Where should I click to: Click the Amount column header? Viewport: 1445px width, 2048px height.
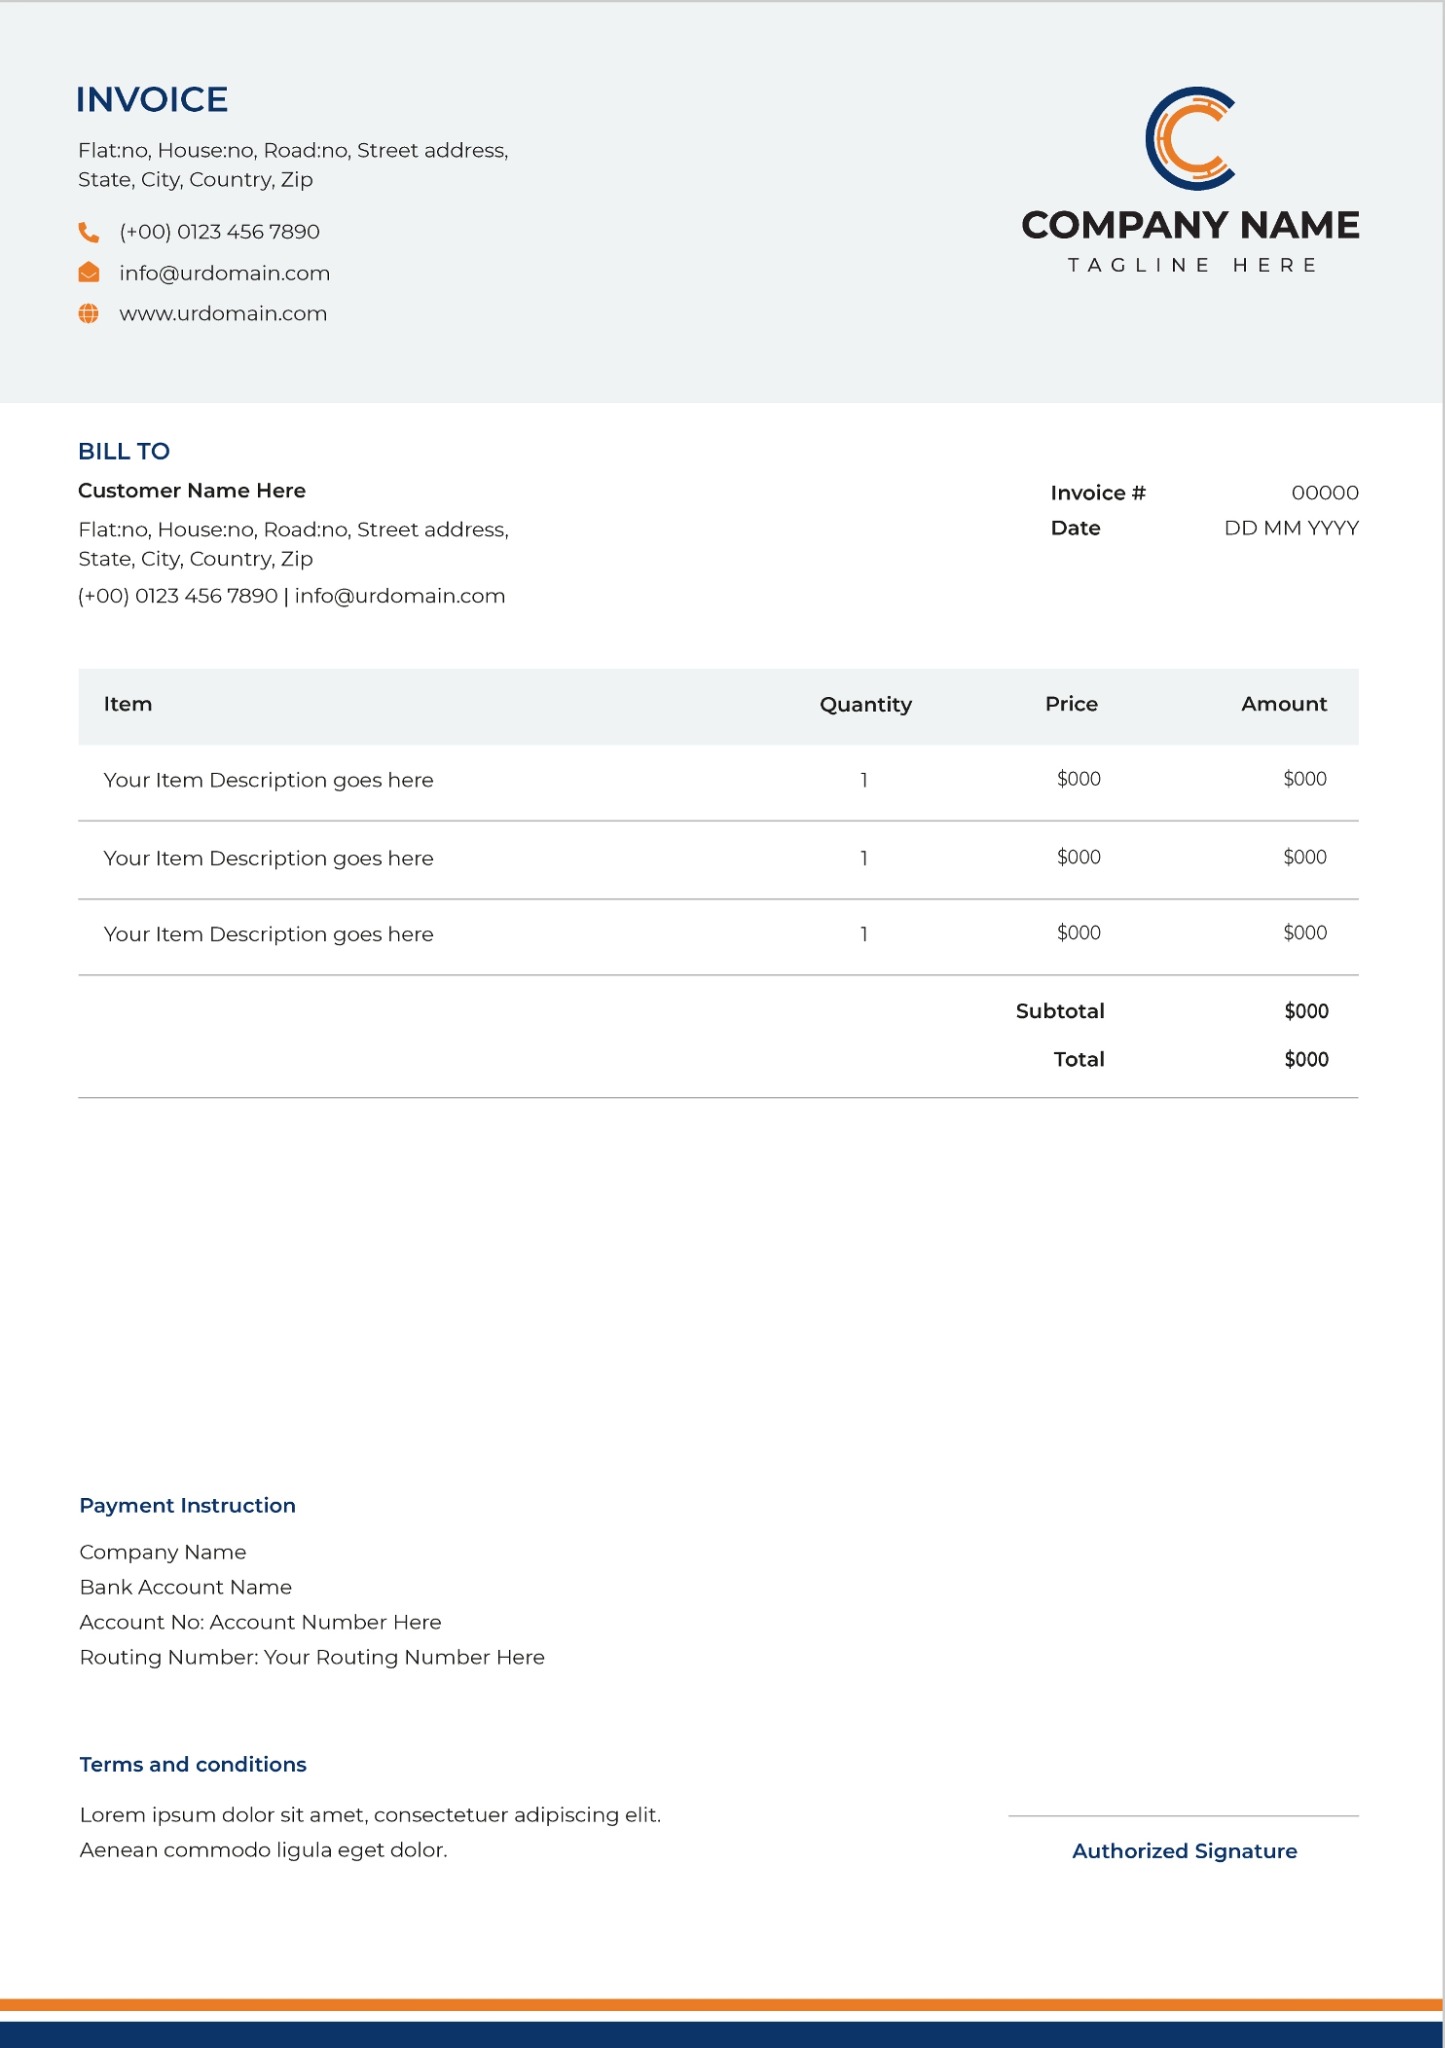(1284, 704)
